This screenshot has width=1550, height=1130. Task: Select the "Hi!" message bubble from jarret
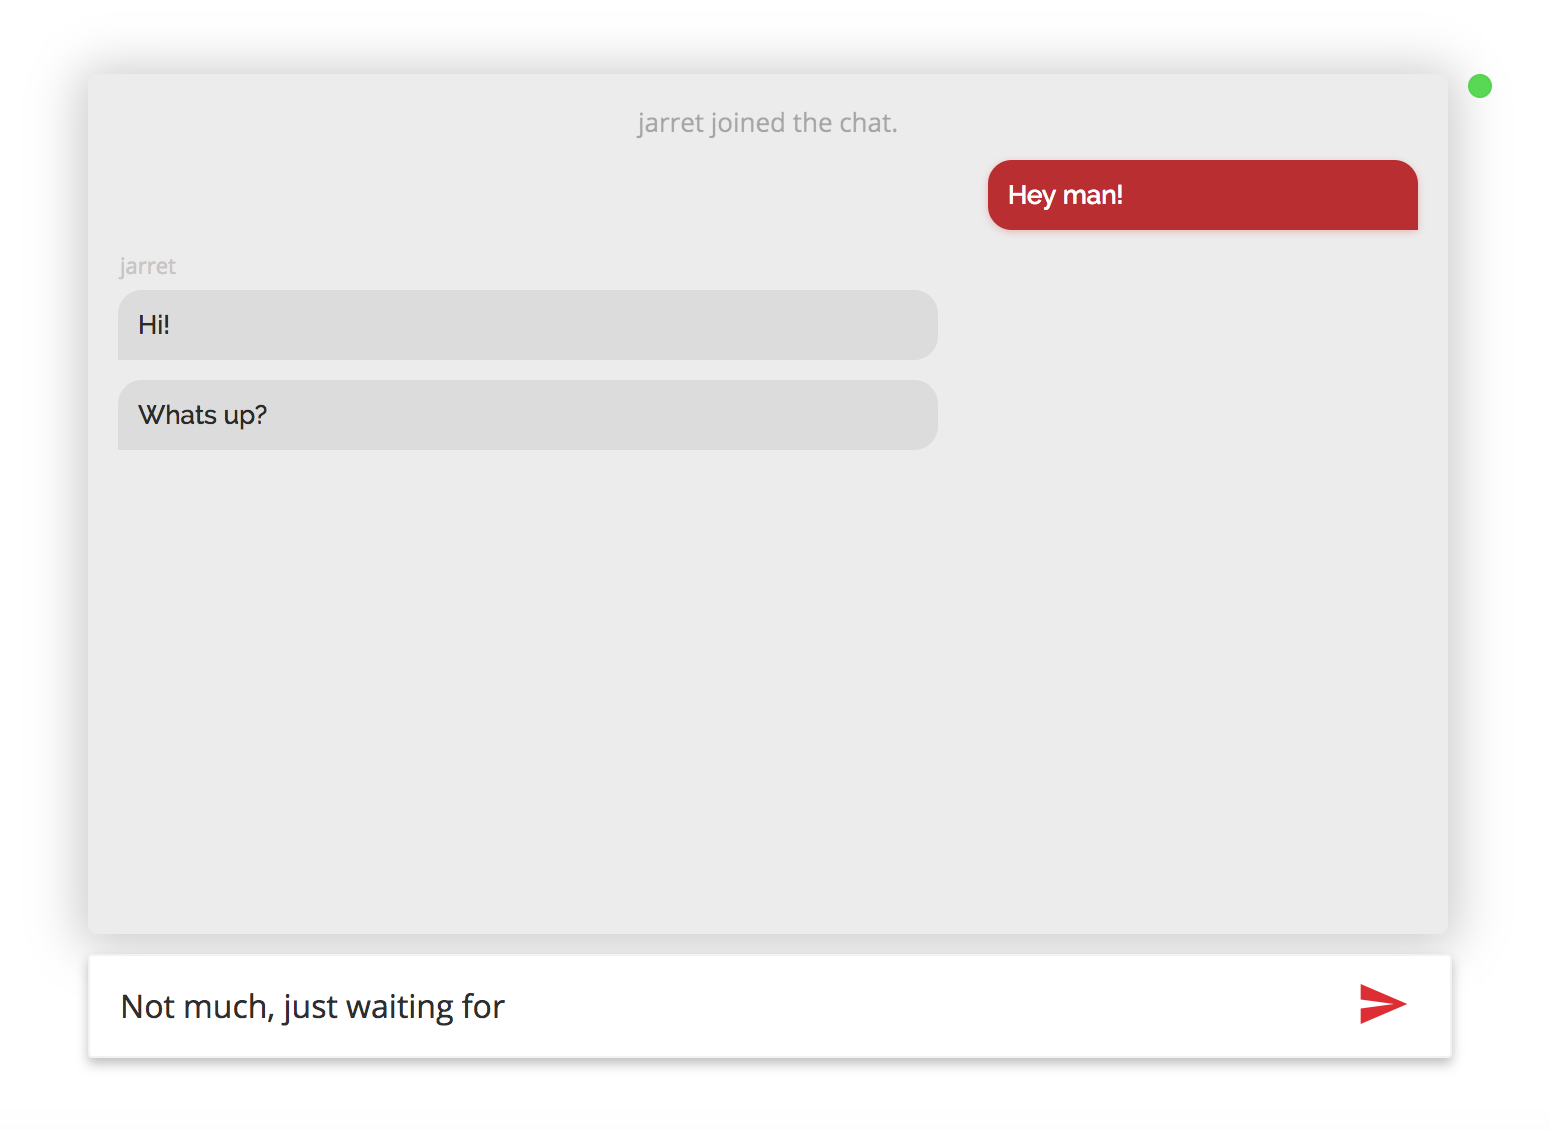[x=528, y=325]
